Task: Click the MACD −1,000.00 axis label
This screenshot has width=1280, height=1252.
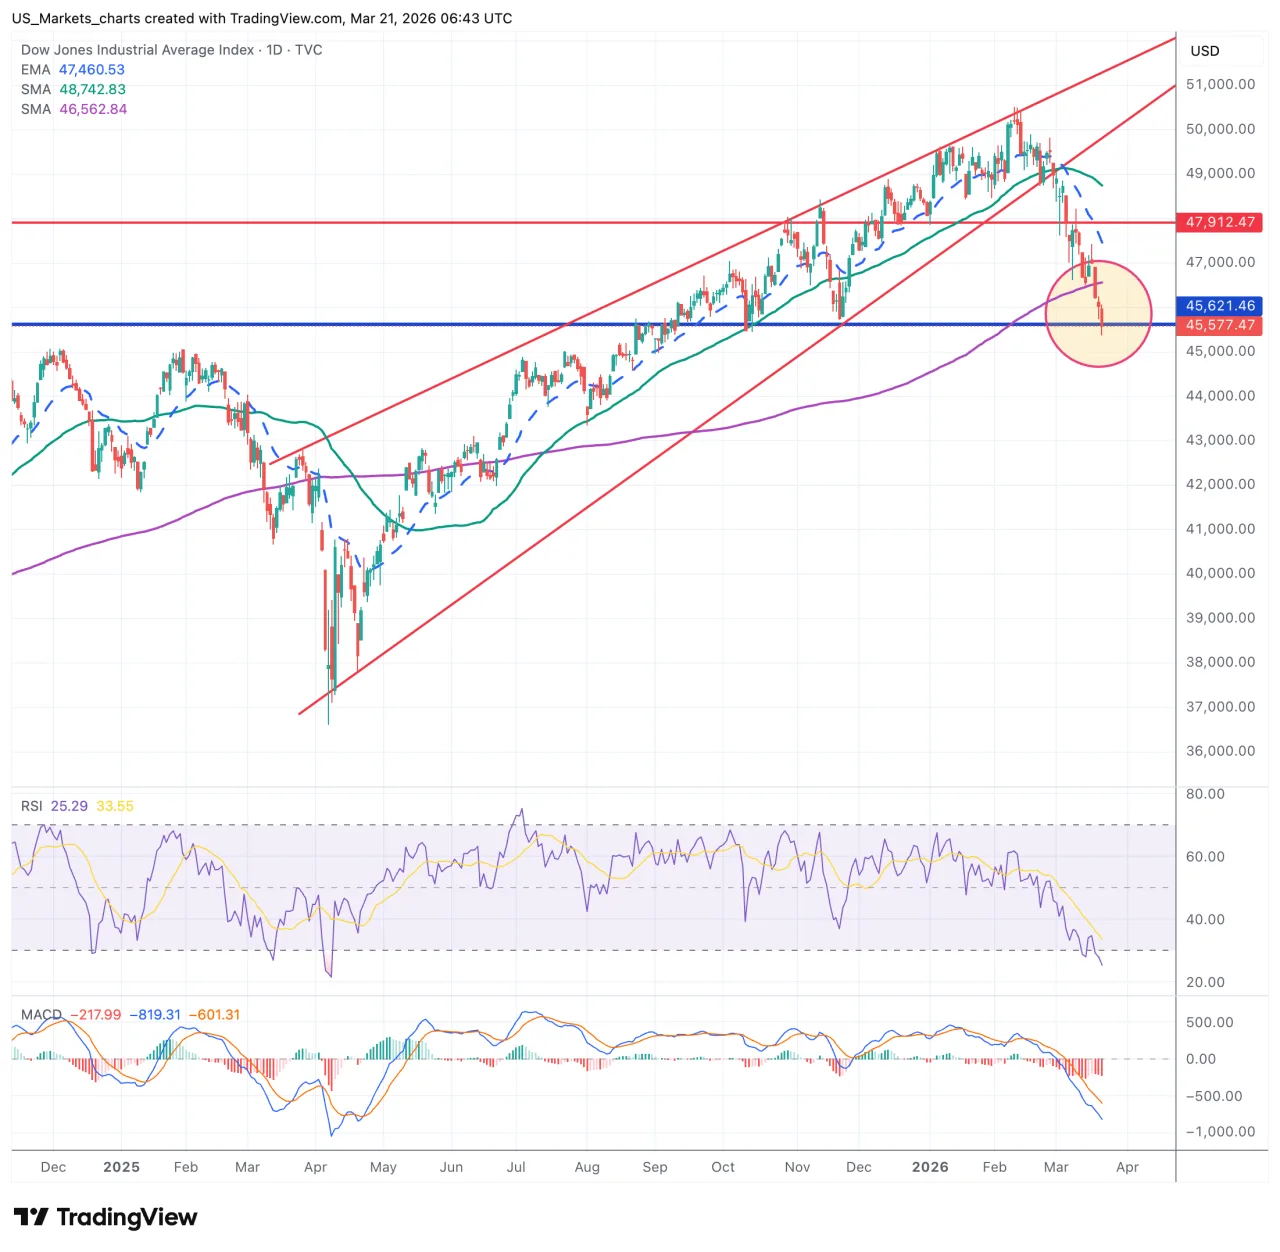Action: coord(1220,1132)
